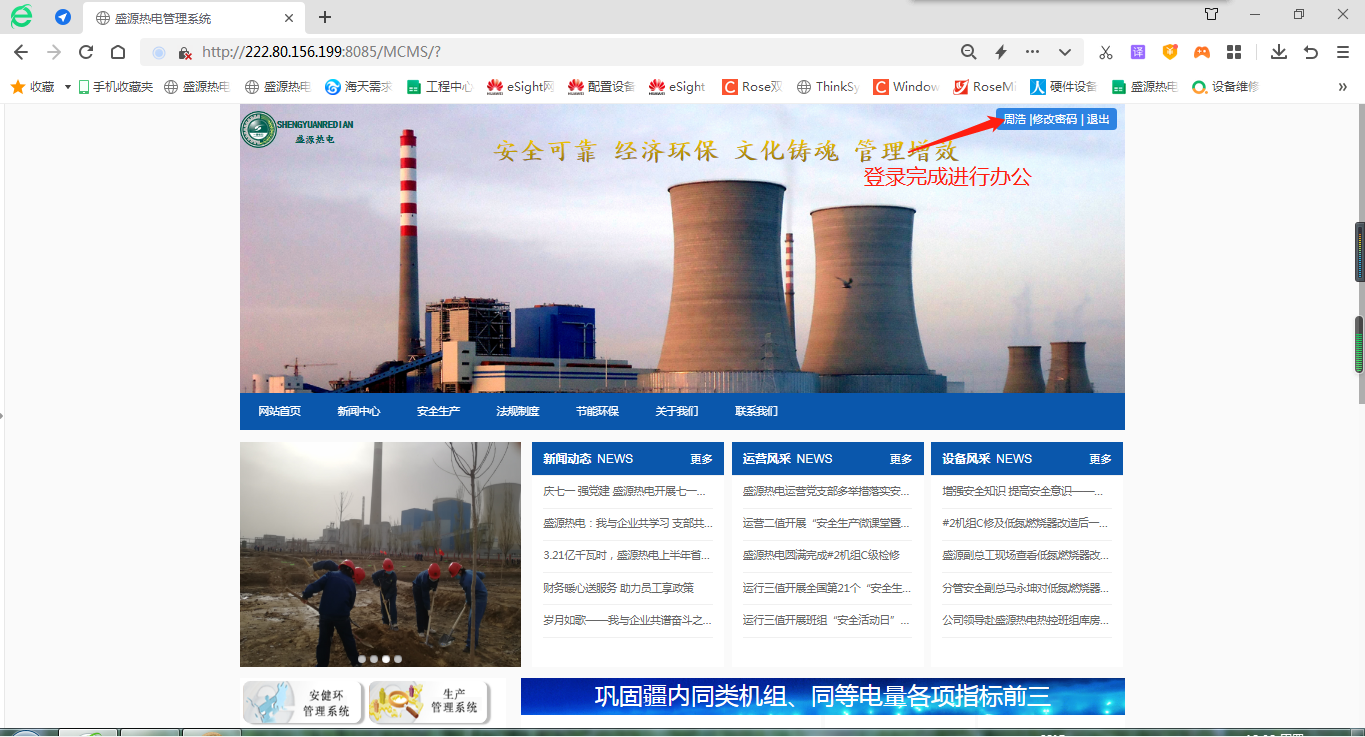This screenshot has height=737, width=1365.
Task: Click the 巩固疆内同类机组 banner
Action: coord(822,696)
